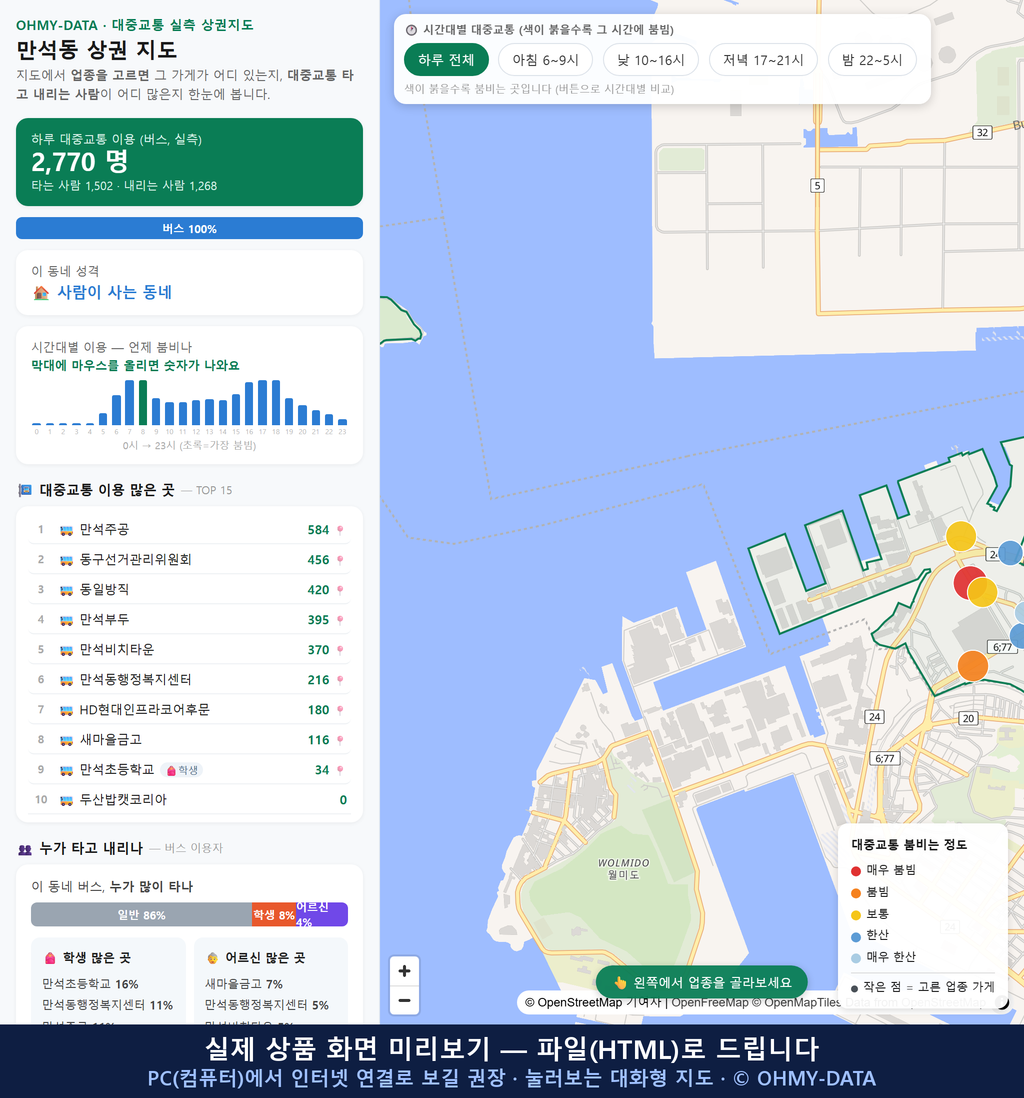Click the orange 붐빔 legend swatch

click(x=855, y=893)
